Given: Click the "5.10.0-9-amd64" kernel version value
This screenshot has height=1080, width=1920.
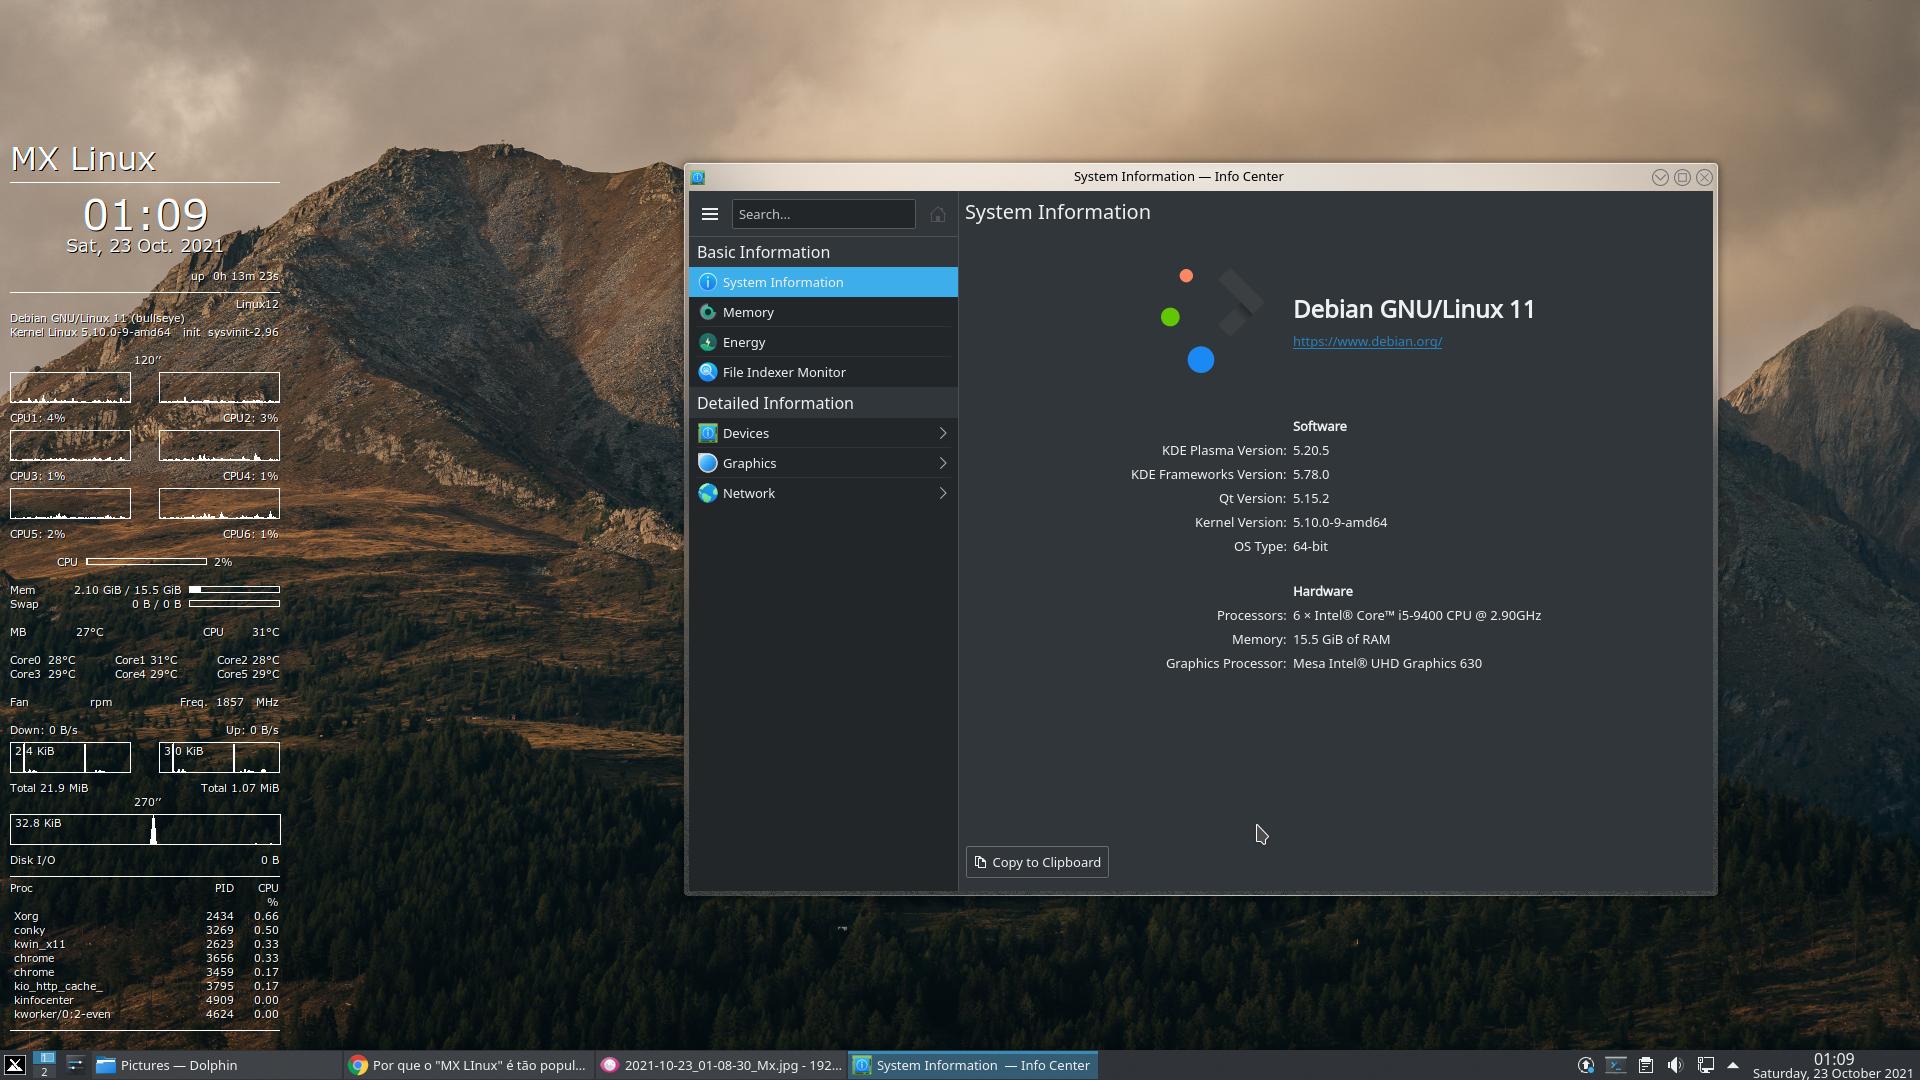Looking at the screenshot, I should [x=1340, y=522].
